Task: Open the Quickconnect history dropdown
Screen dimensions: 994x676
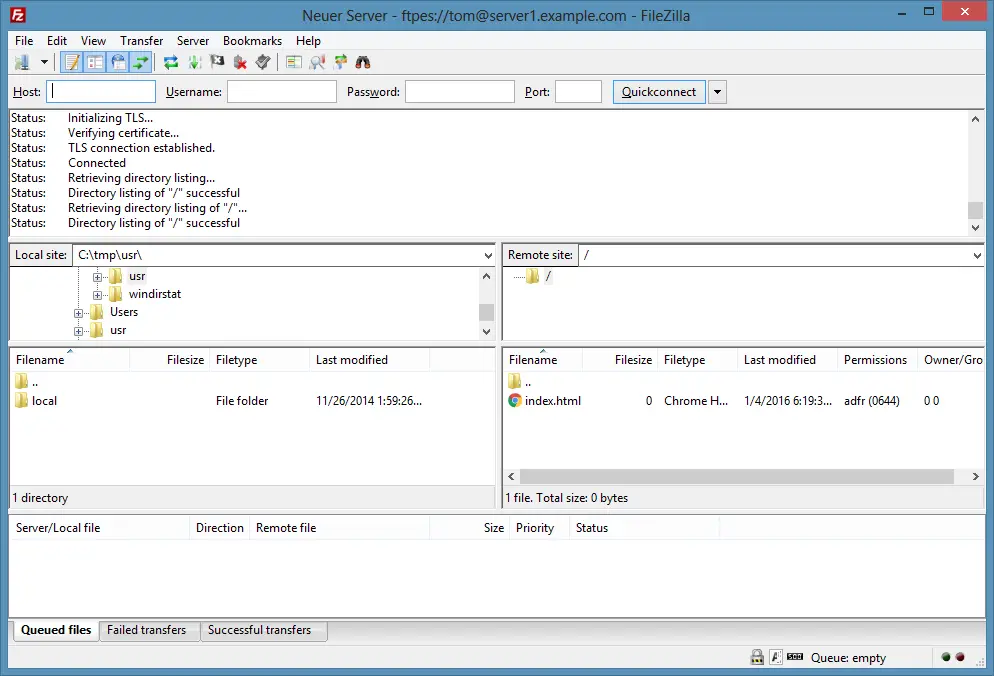Action: pos(717,92)
